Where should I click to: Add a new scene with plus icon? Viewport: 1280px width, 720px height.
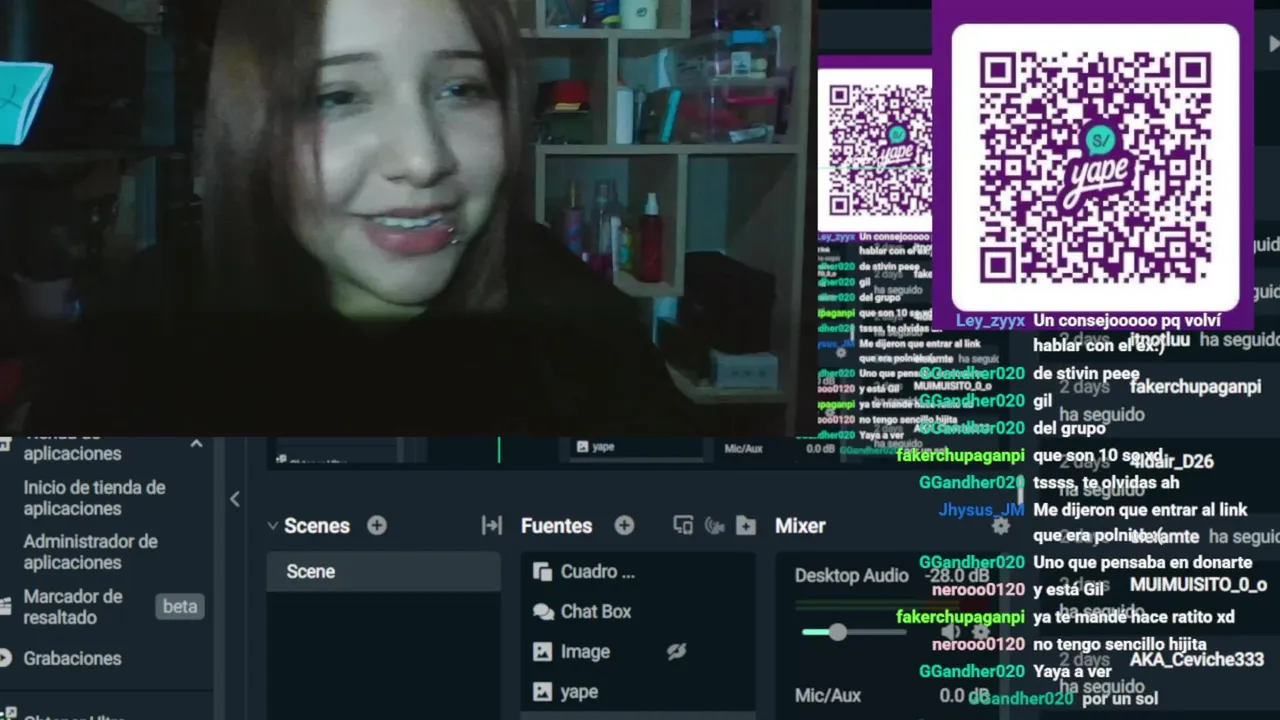377,525
